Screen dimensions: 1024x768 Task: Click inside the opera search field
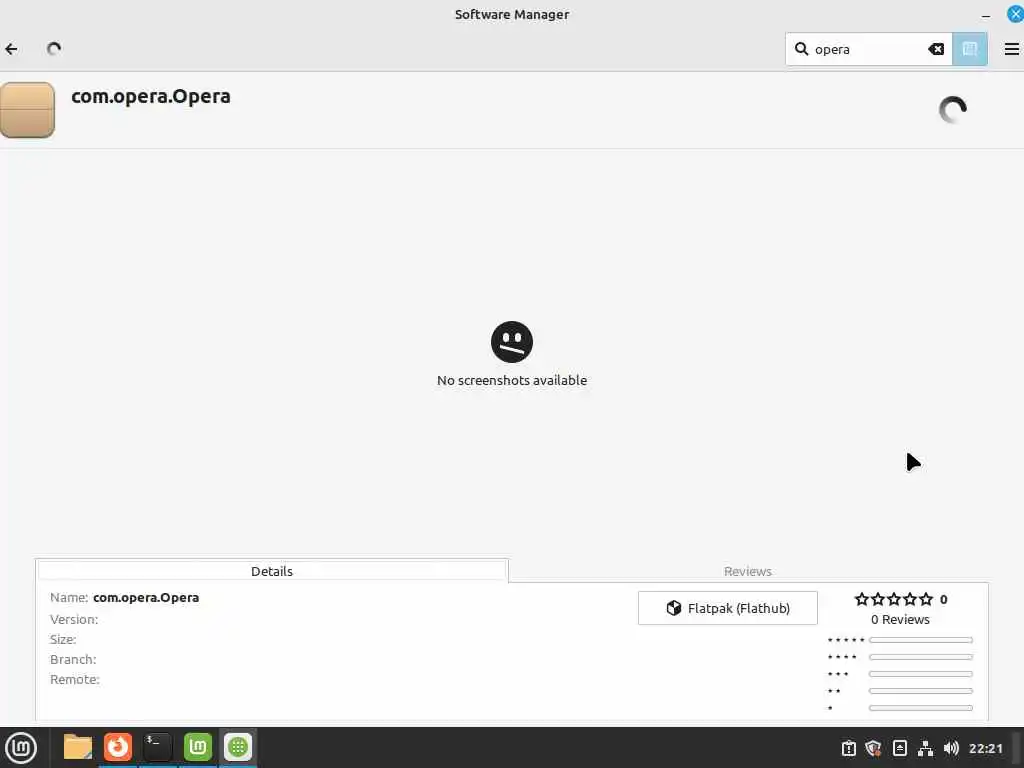click(x=867, y=49)
